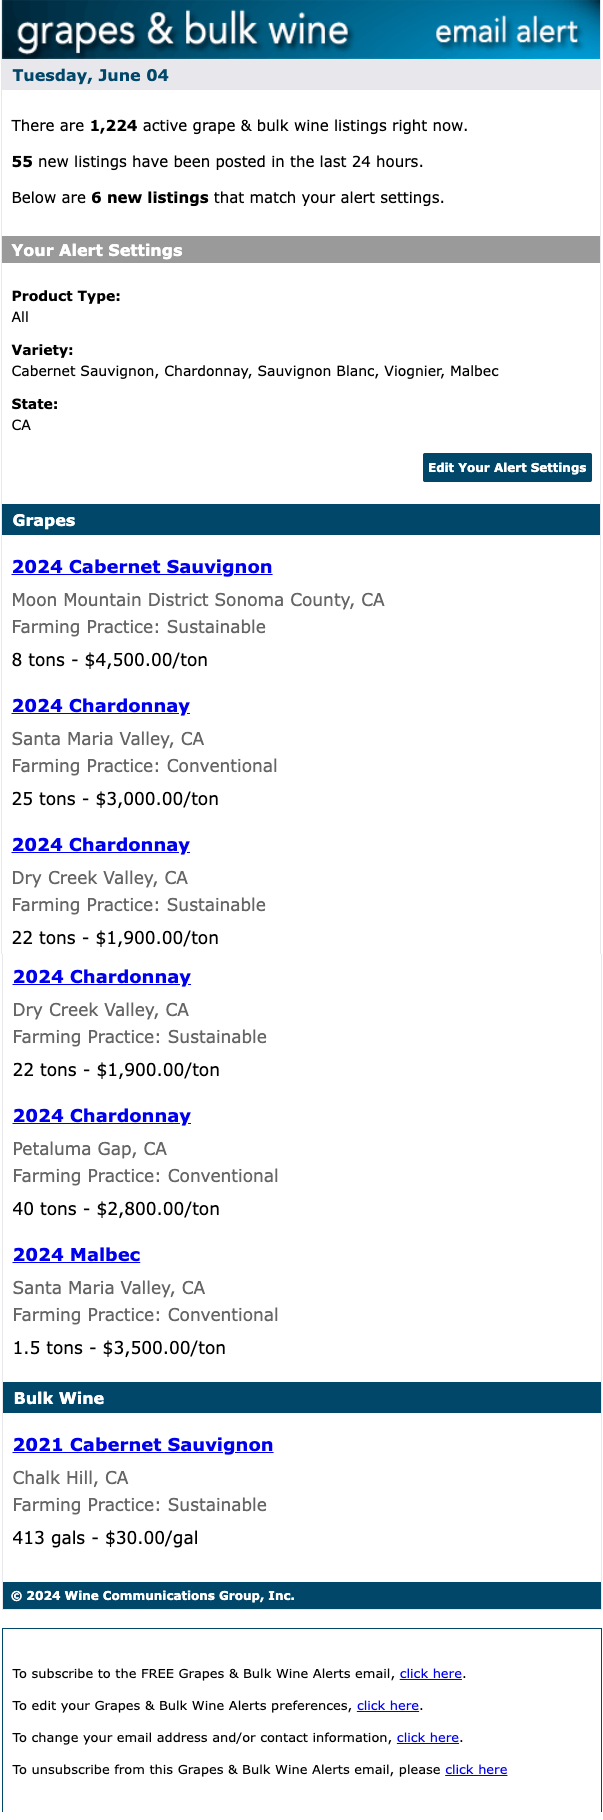Click the grapes & bulk wine header logo

180,30
